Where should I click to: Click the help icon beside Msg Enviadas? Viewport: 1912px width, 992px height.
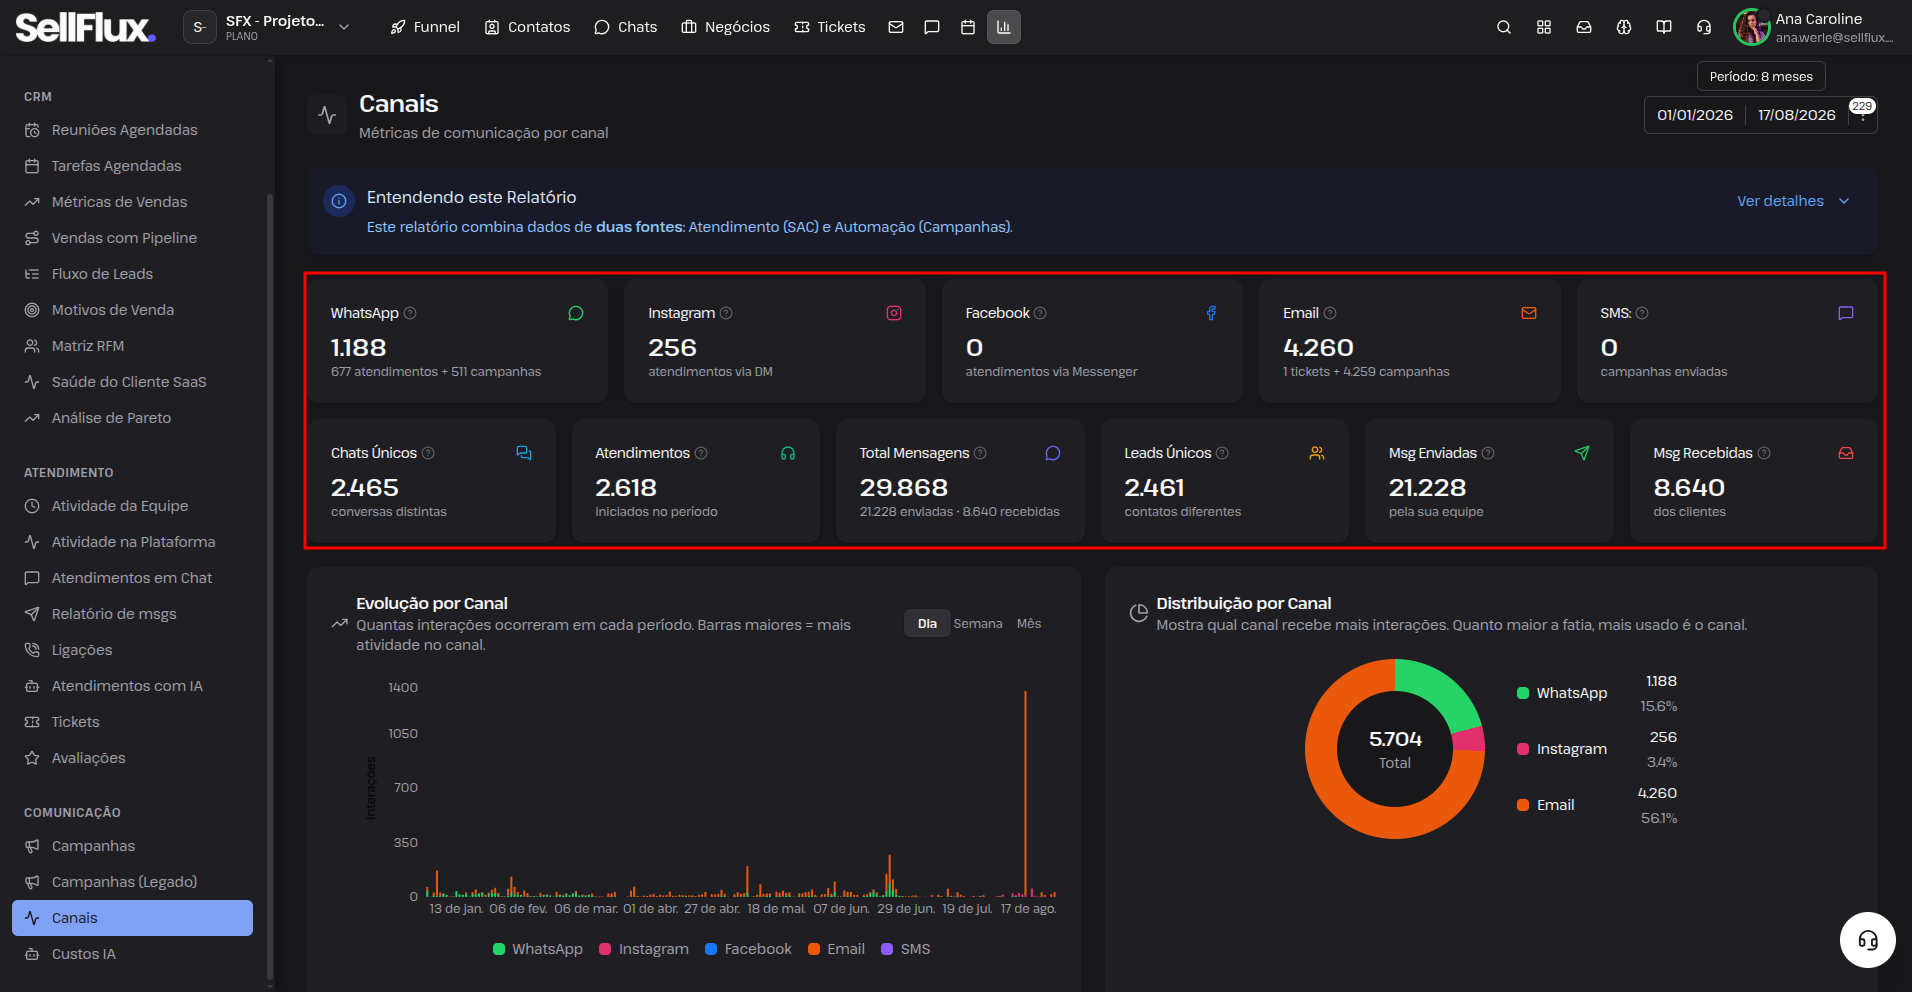point(1488,453)
